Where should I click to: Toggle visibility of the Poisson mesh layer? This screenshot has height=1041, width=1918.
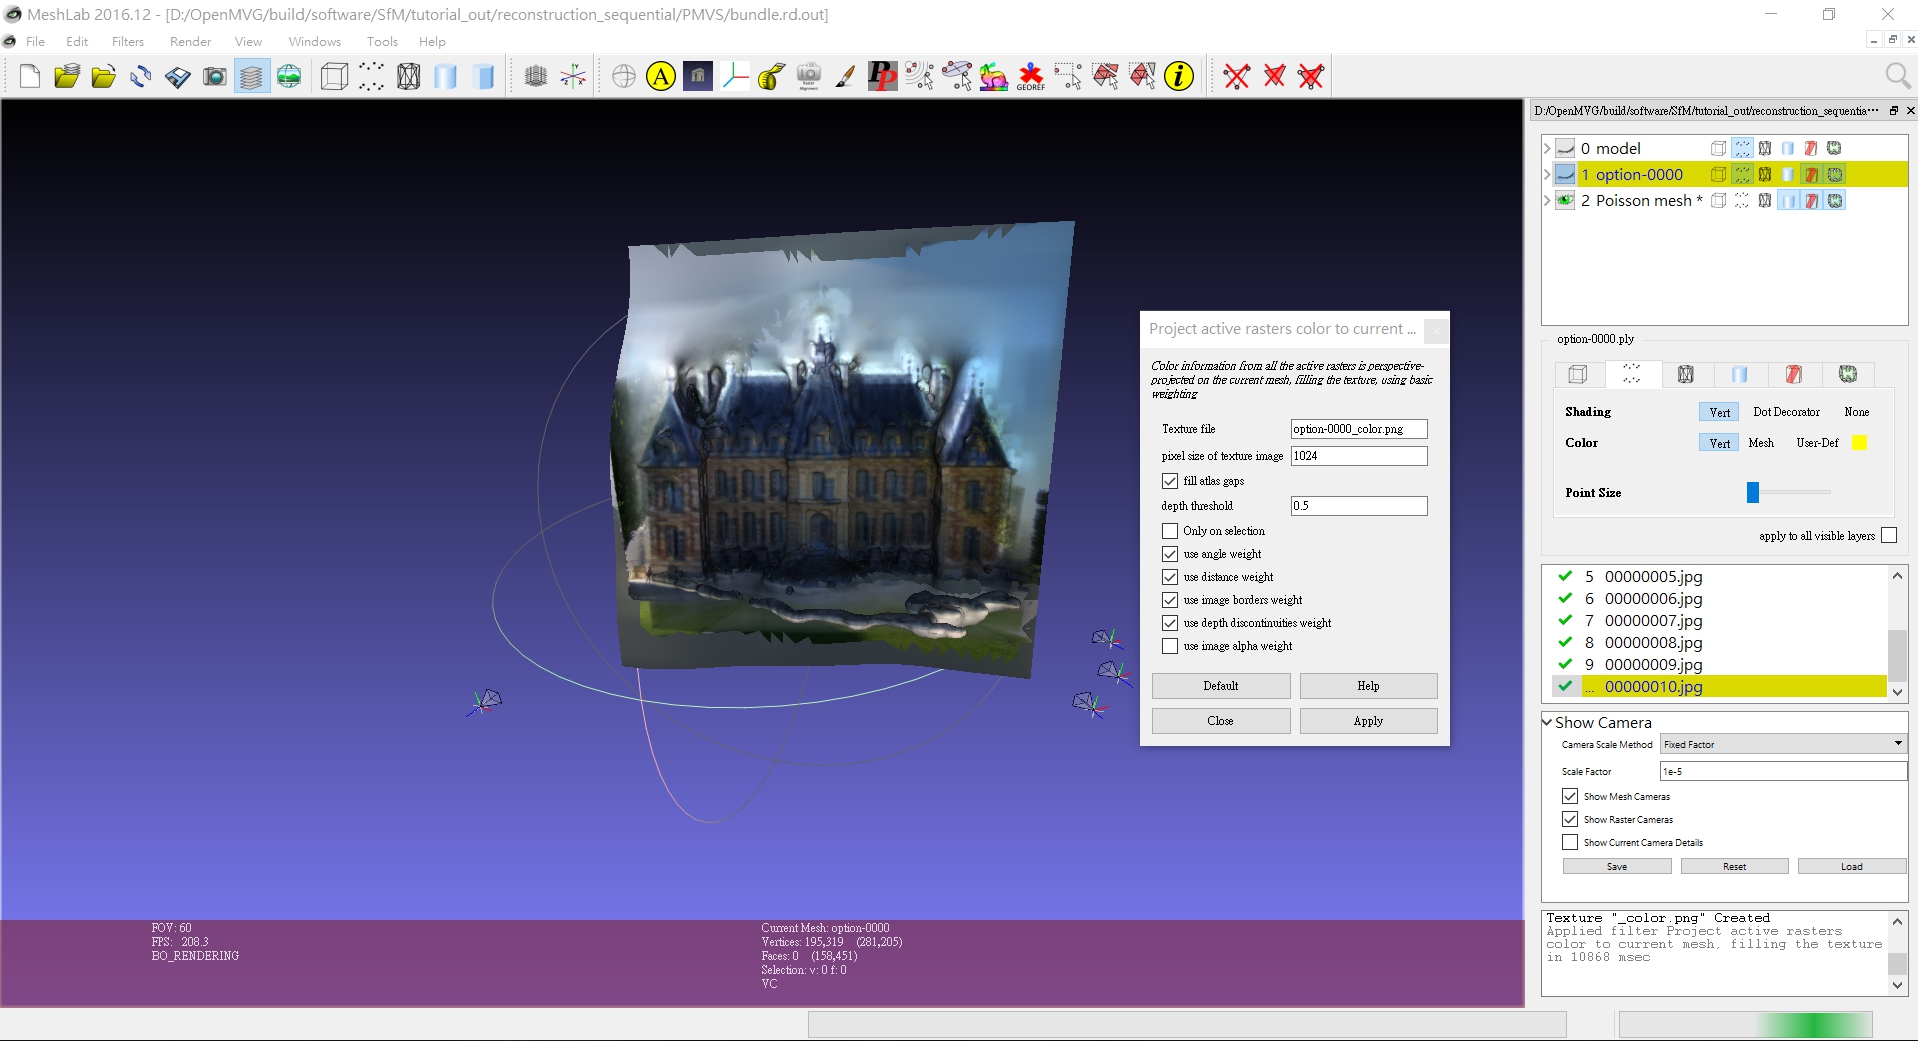point(1565,200)
